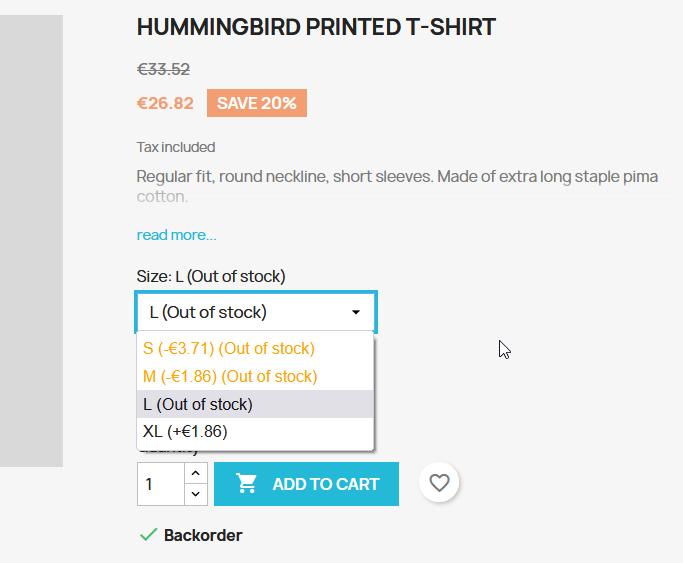Select size XL (+€1.86) option

[185, 432]
